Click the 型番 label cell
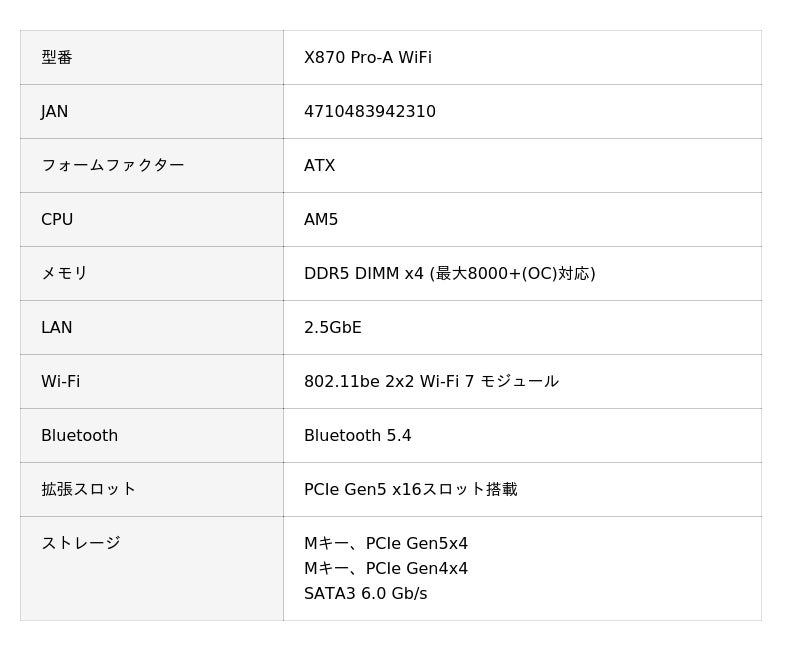Screen dimensions: 800x651 57,58
